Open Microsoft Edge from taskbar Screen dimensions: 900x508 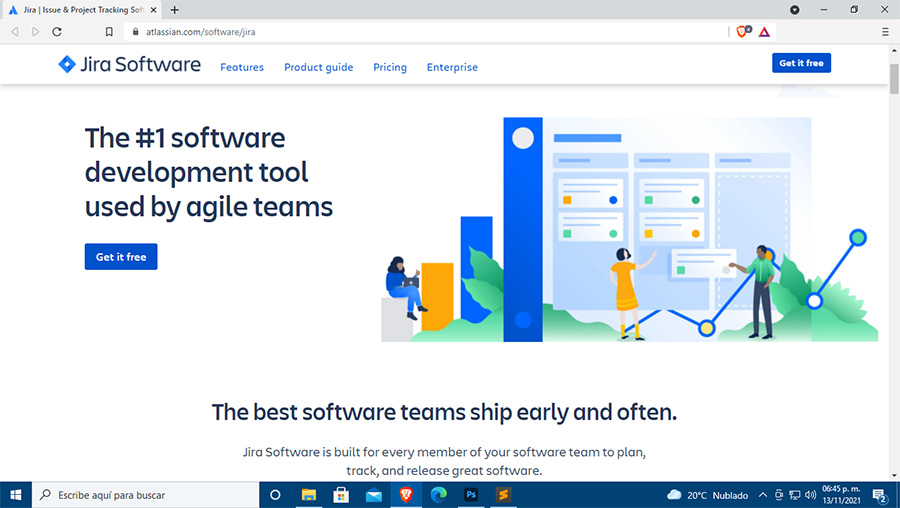pyautogui.click(x=439, y=495)
